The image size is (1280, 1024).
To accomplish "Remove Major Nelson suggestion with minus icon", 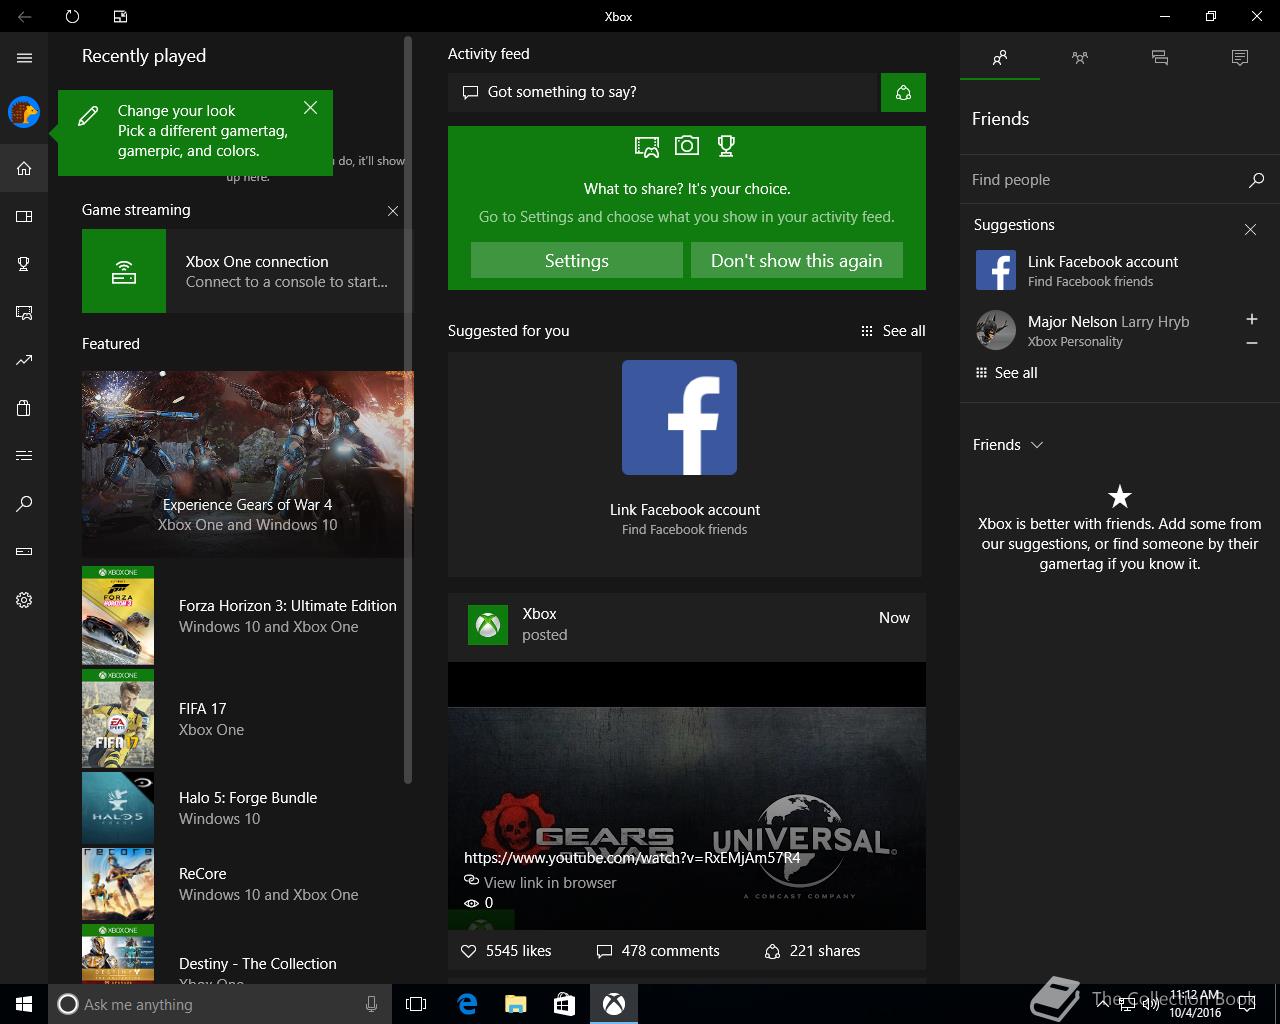I will tap(1251, 343).
